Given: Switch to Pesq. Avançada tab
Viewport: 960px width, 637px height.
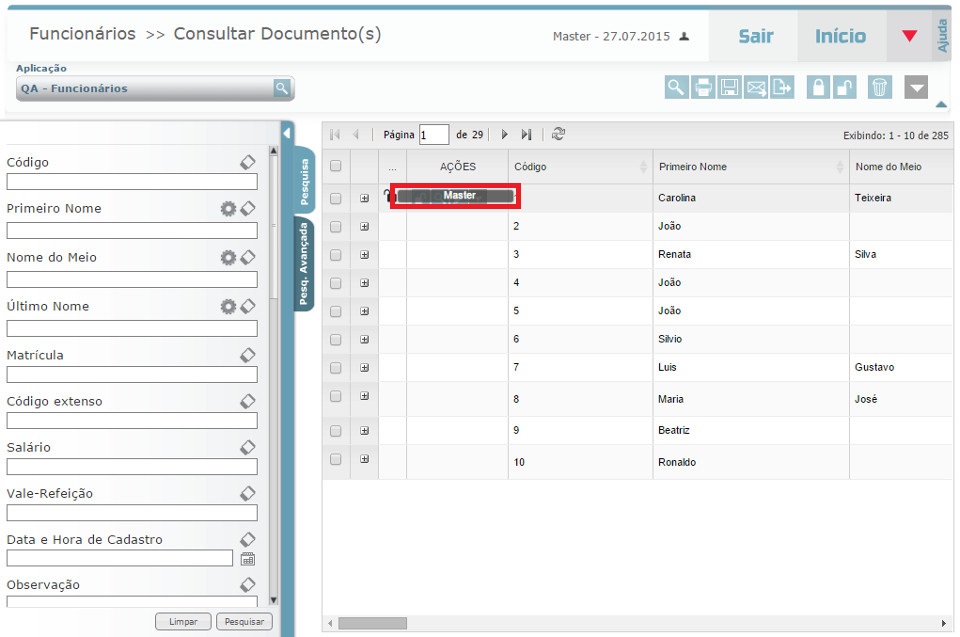Looking at the screenshot, I should pyautogui.click(x=304, y=263).
